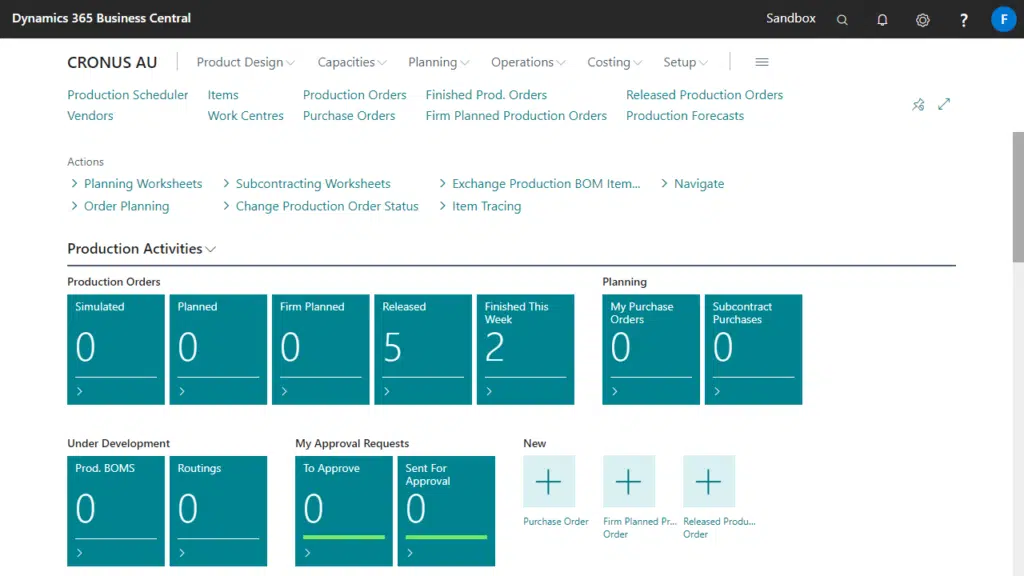Viewport: 1024px width, 576px height.
Task: Open the search magnifier icon in header
Action: click(x=842, y=20)
